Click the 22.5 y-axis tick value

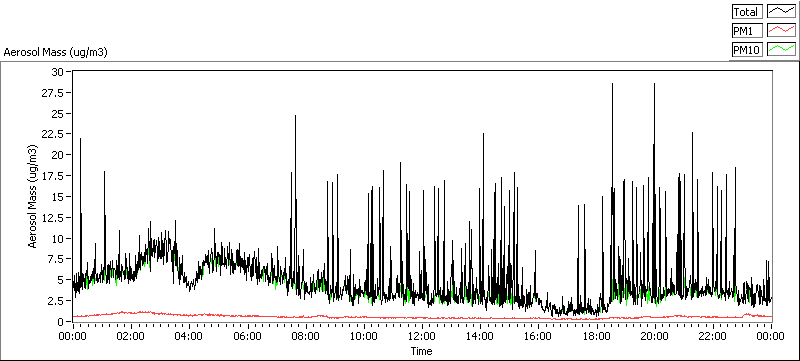[x=54, y=134]
